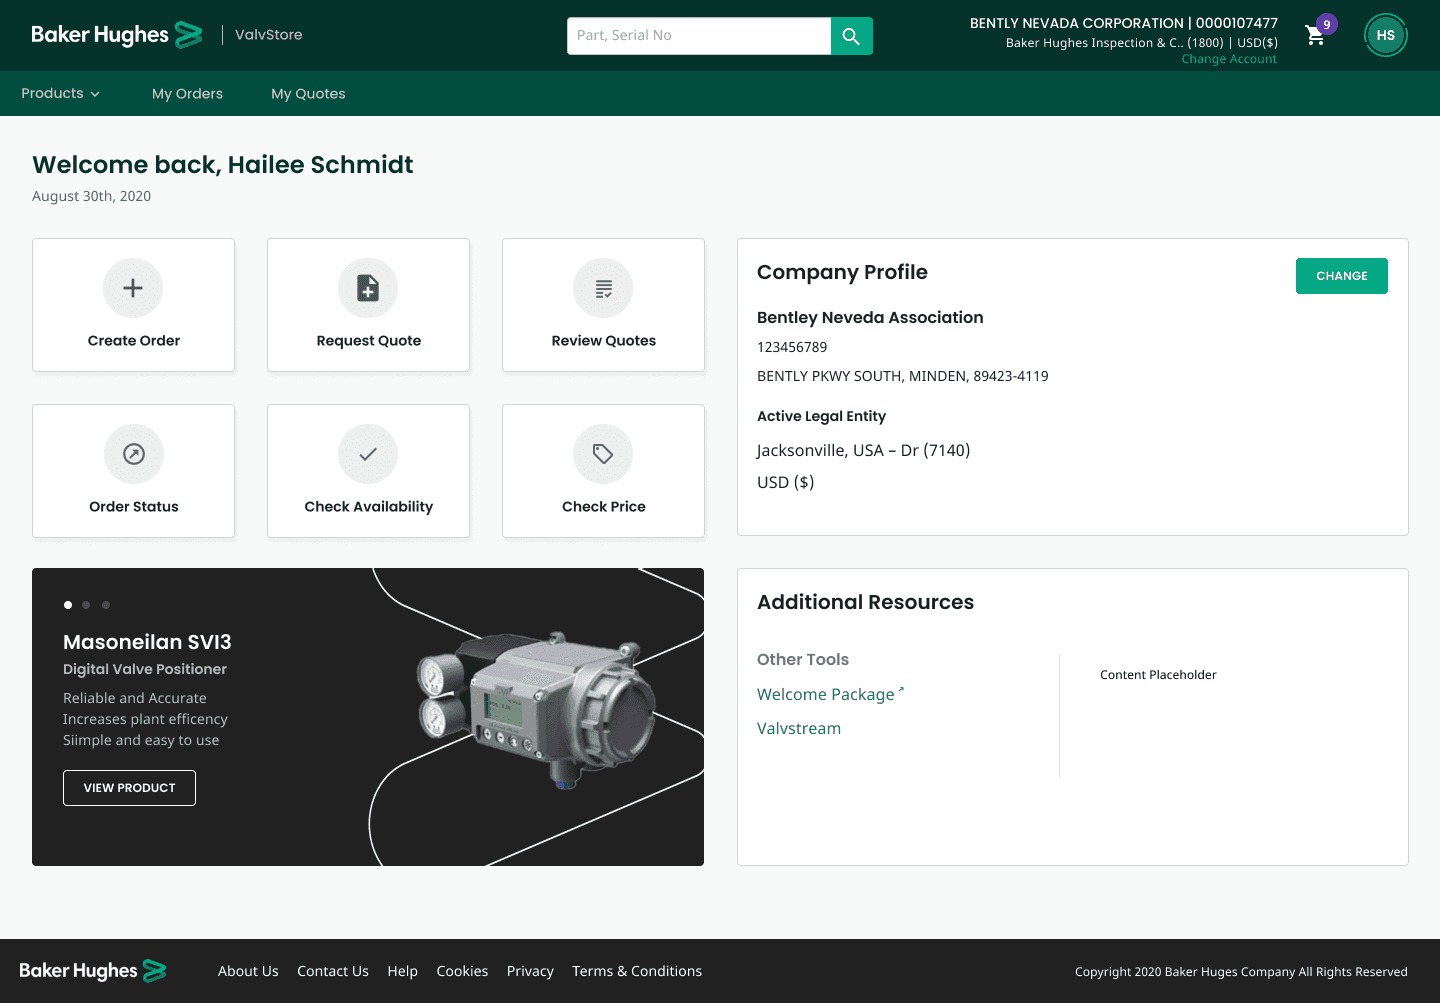Open Contact Us in footer
The width and height of the screenshot is (1440, 1003).
click(x=333, y=971)
